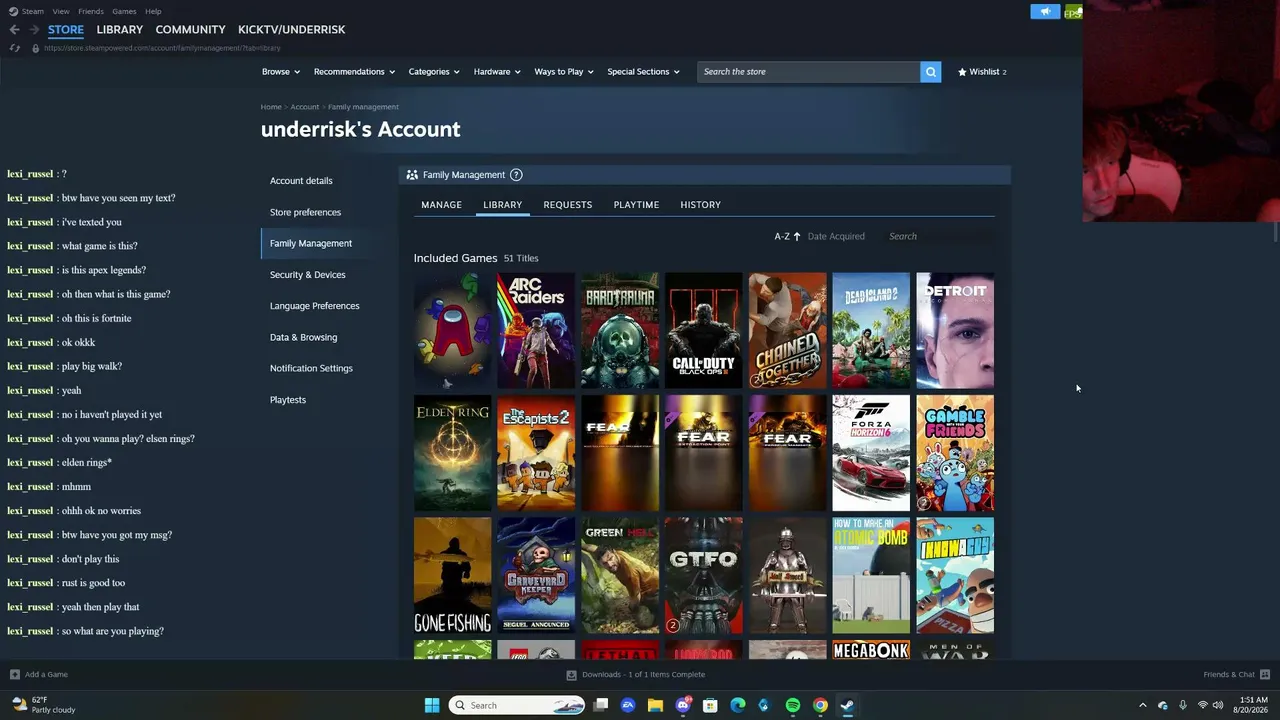The height and width of the screenshot is (720, 1280).
Task: Open the volume speaker tray icon
Action: (x=1218, y=705)
